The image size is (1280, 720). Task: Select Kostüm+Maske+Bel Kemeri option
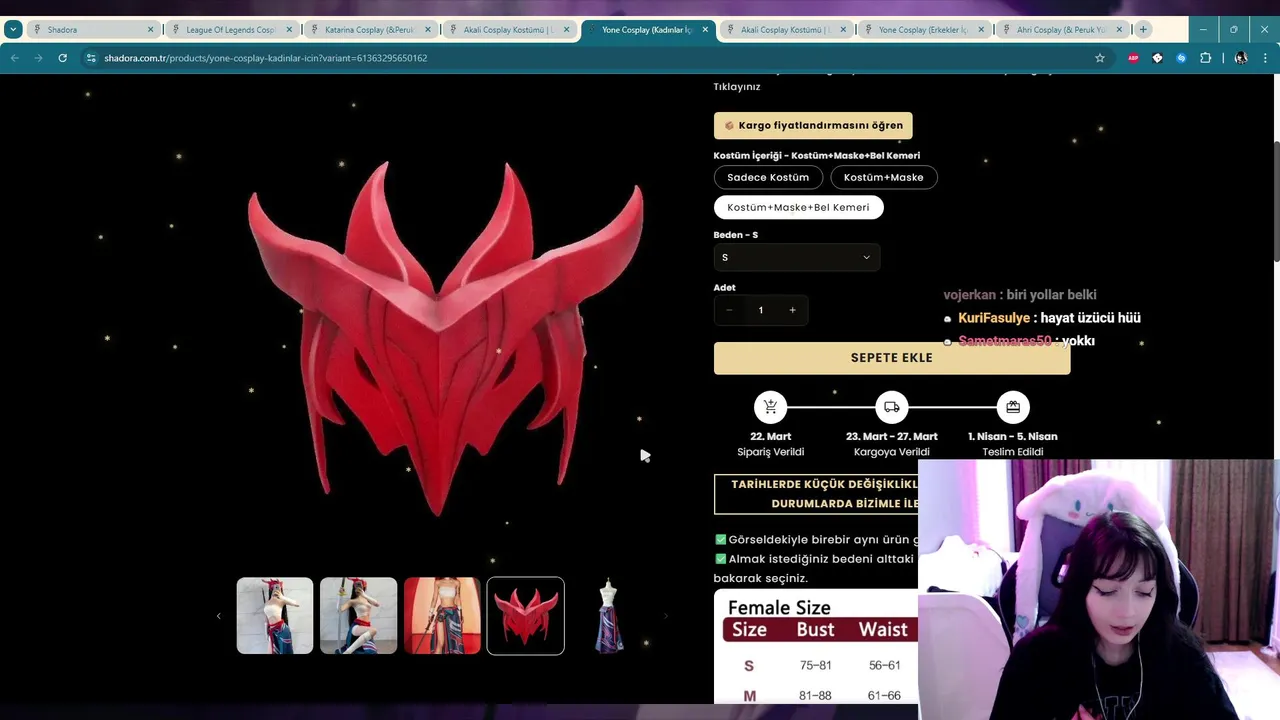coord(798,207)
